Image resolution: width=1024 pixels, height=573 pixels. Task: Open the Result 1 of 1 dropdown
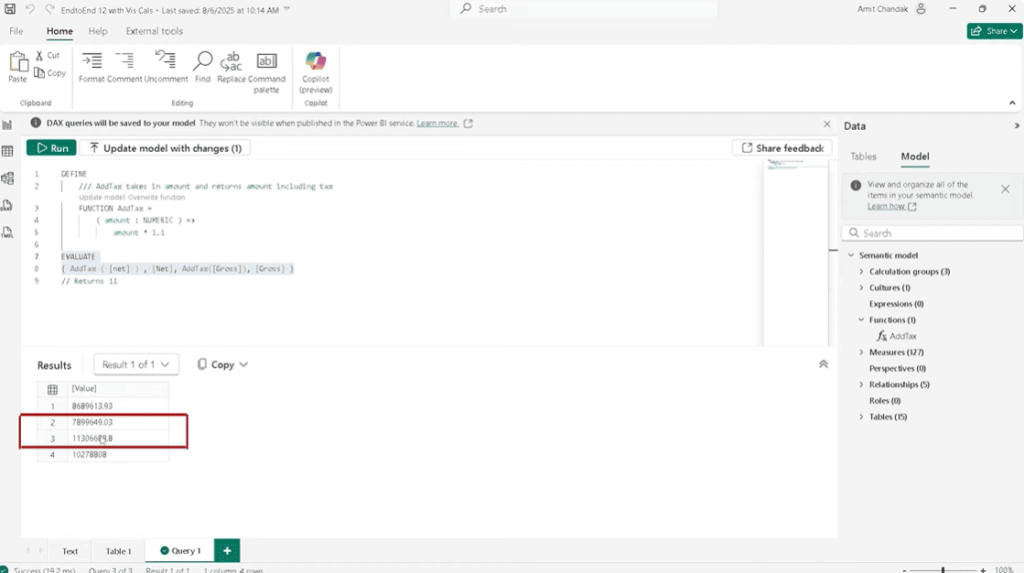[136, 365]
